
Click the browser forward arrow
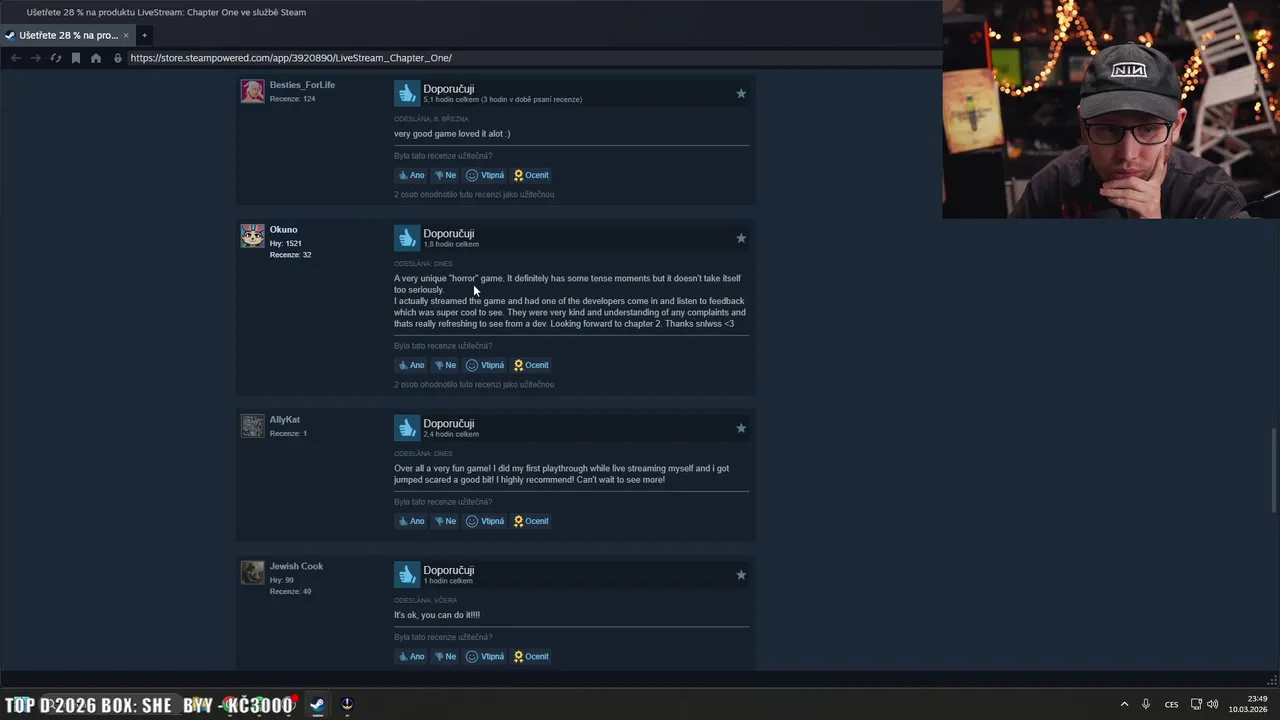[35, 58]
